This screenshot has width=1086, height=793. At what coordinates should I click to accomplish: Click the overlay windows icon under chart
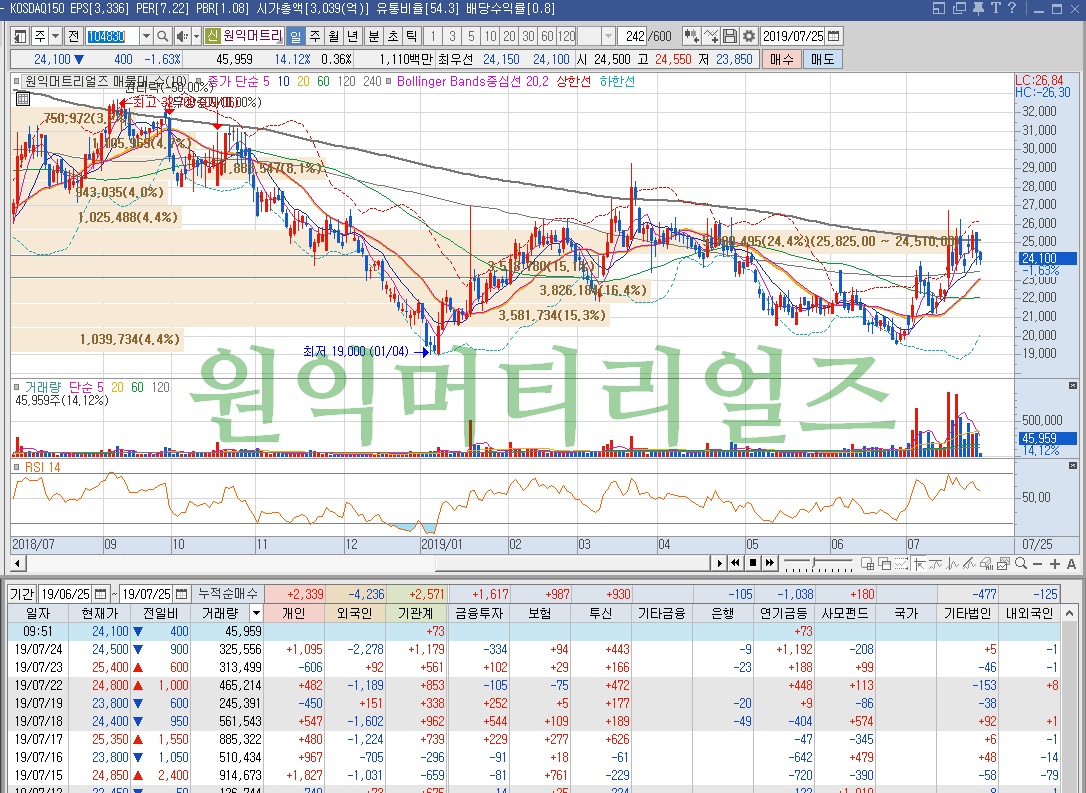pos(884,564)
